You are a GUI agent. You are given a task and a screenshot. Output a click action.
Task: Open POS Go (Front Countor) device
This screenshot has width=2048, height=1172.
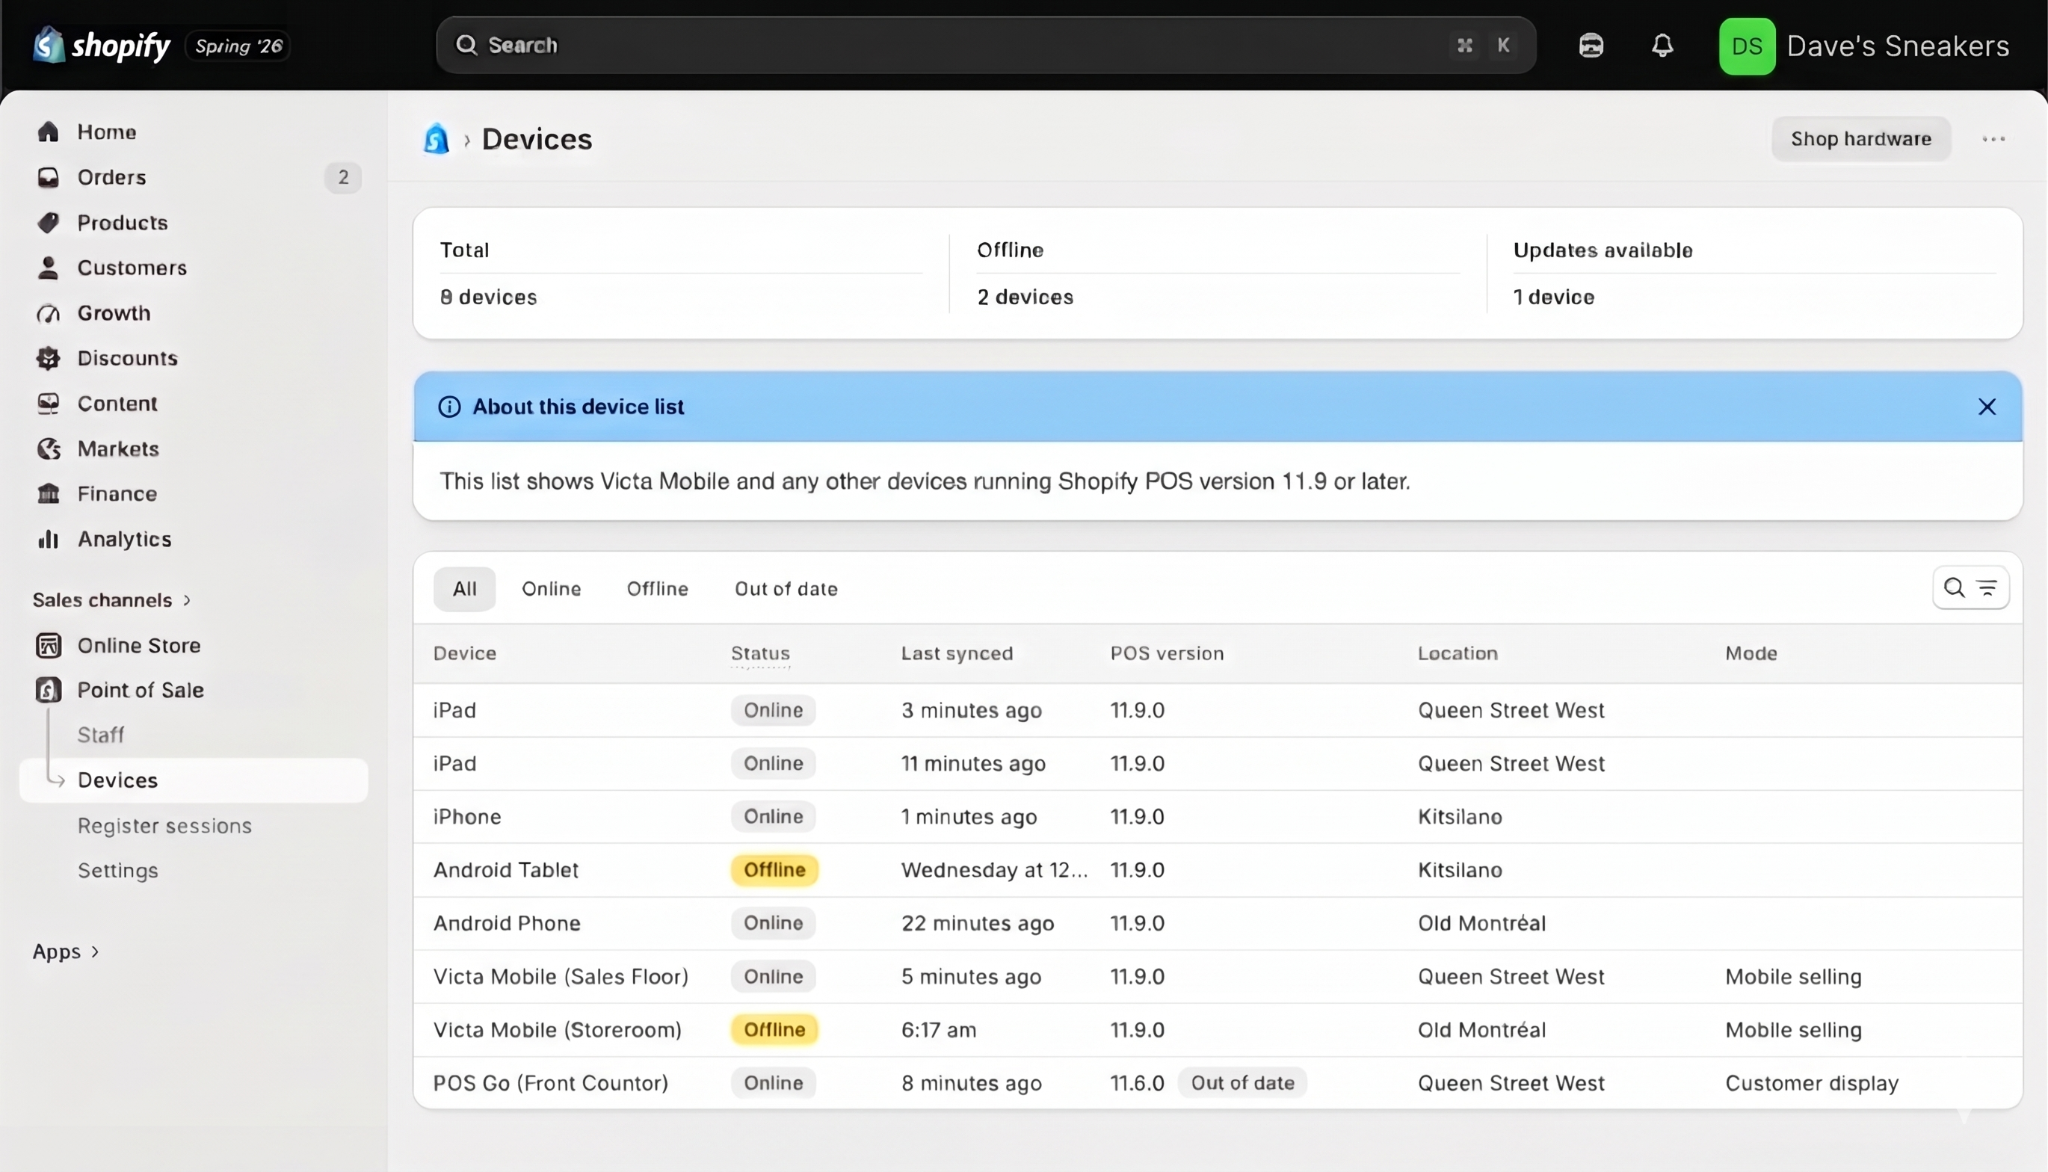1217,1083
